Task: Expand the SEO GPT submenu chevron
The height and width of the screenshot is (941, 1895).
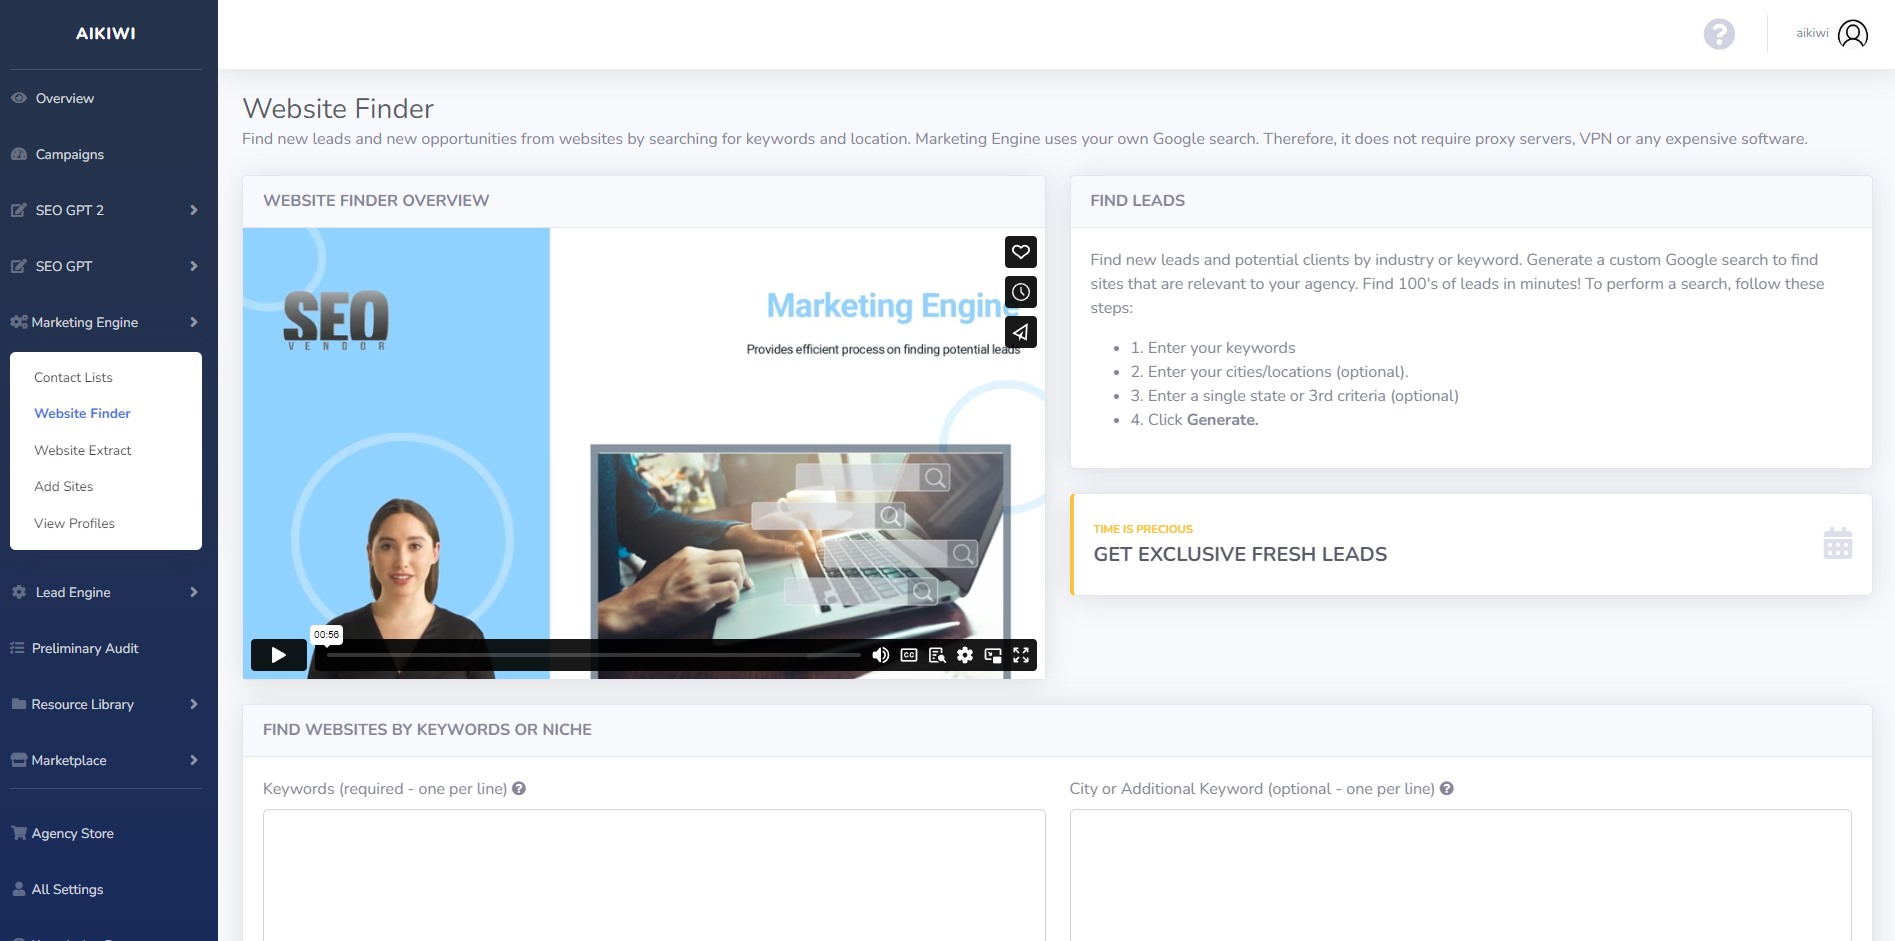Action: tap(194, 266)
